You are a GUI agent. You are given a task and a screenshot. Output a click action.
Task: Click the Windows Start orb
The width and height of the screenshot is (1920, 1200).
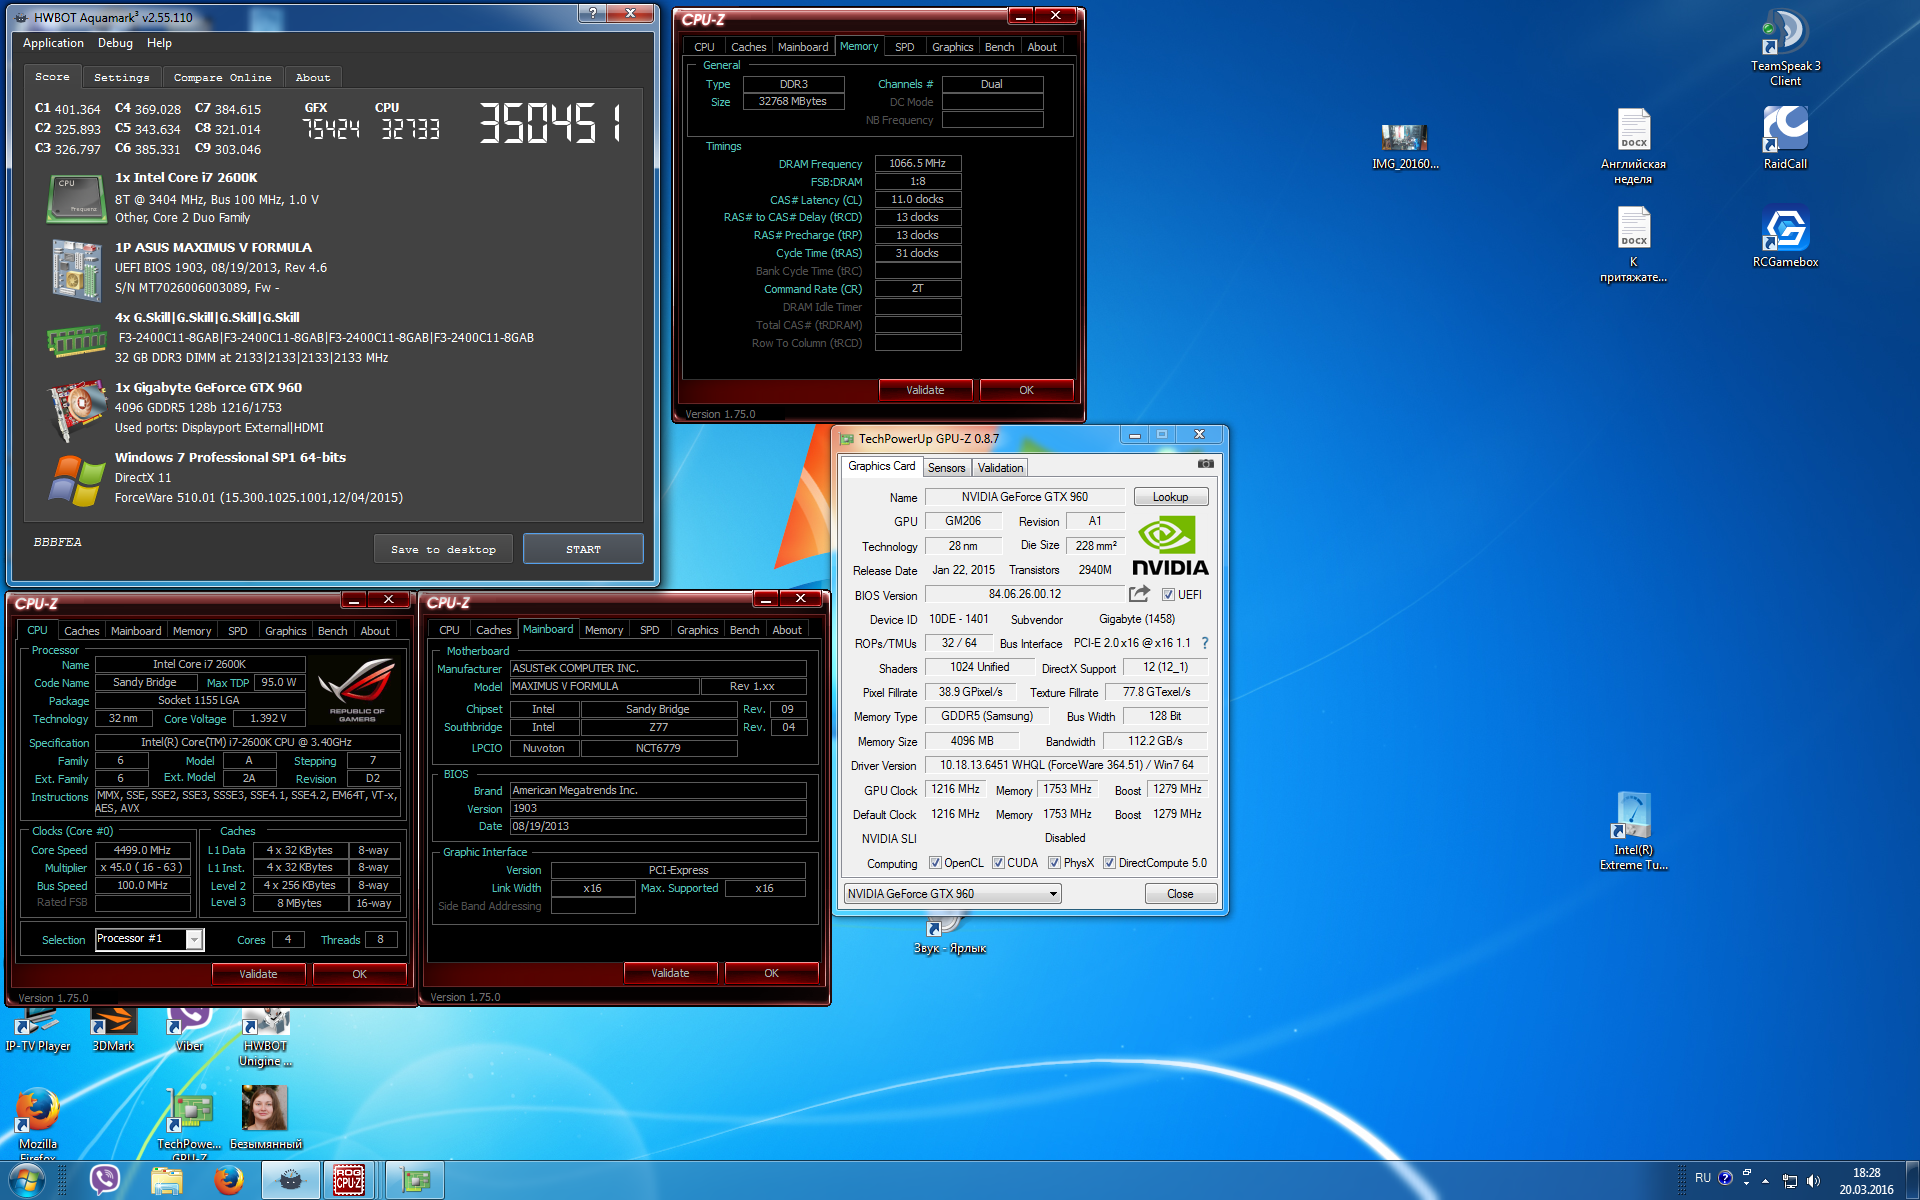(x=27, y=1180)
